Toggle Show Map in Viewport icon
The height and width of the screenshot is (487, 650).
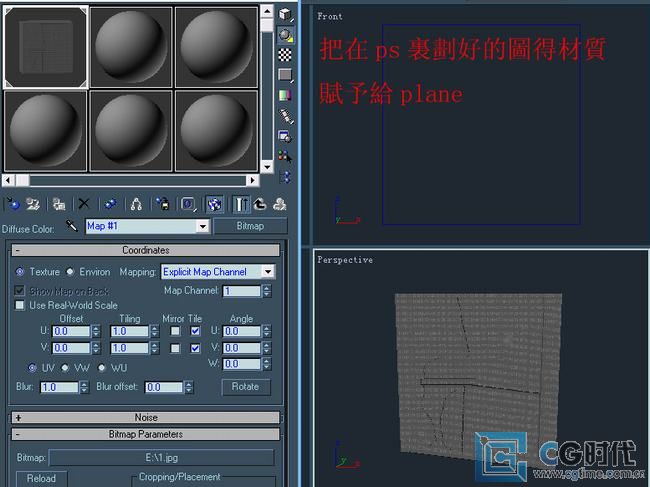[214, 204]
